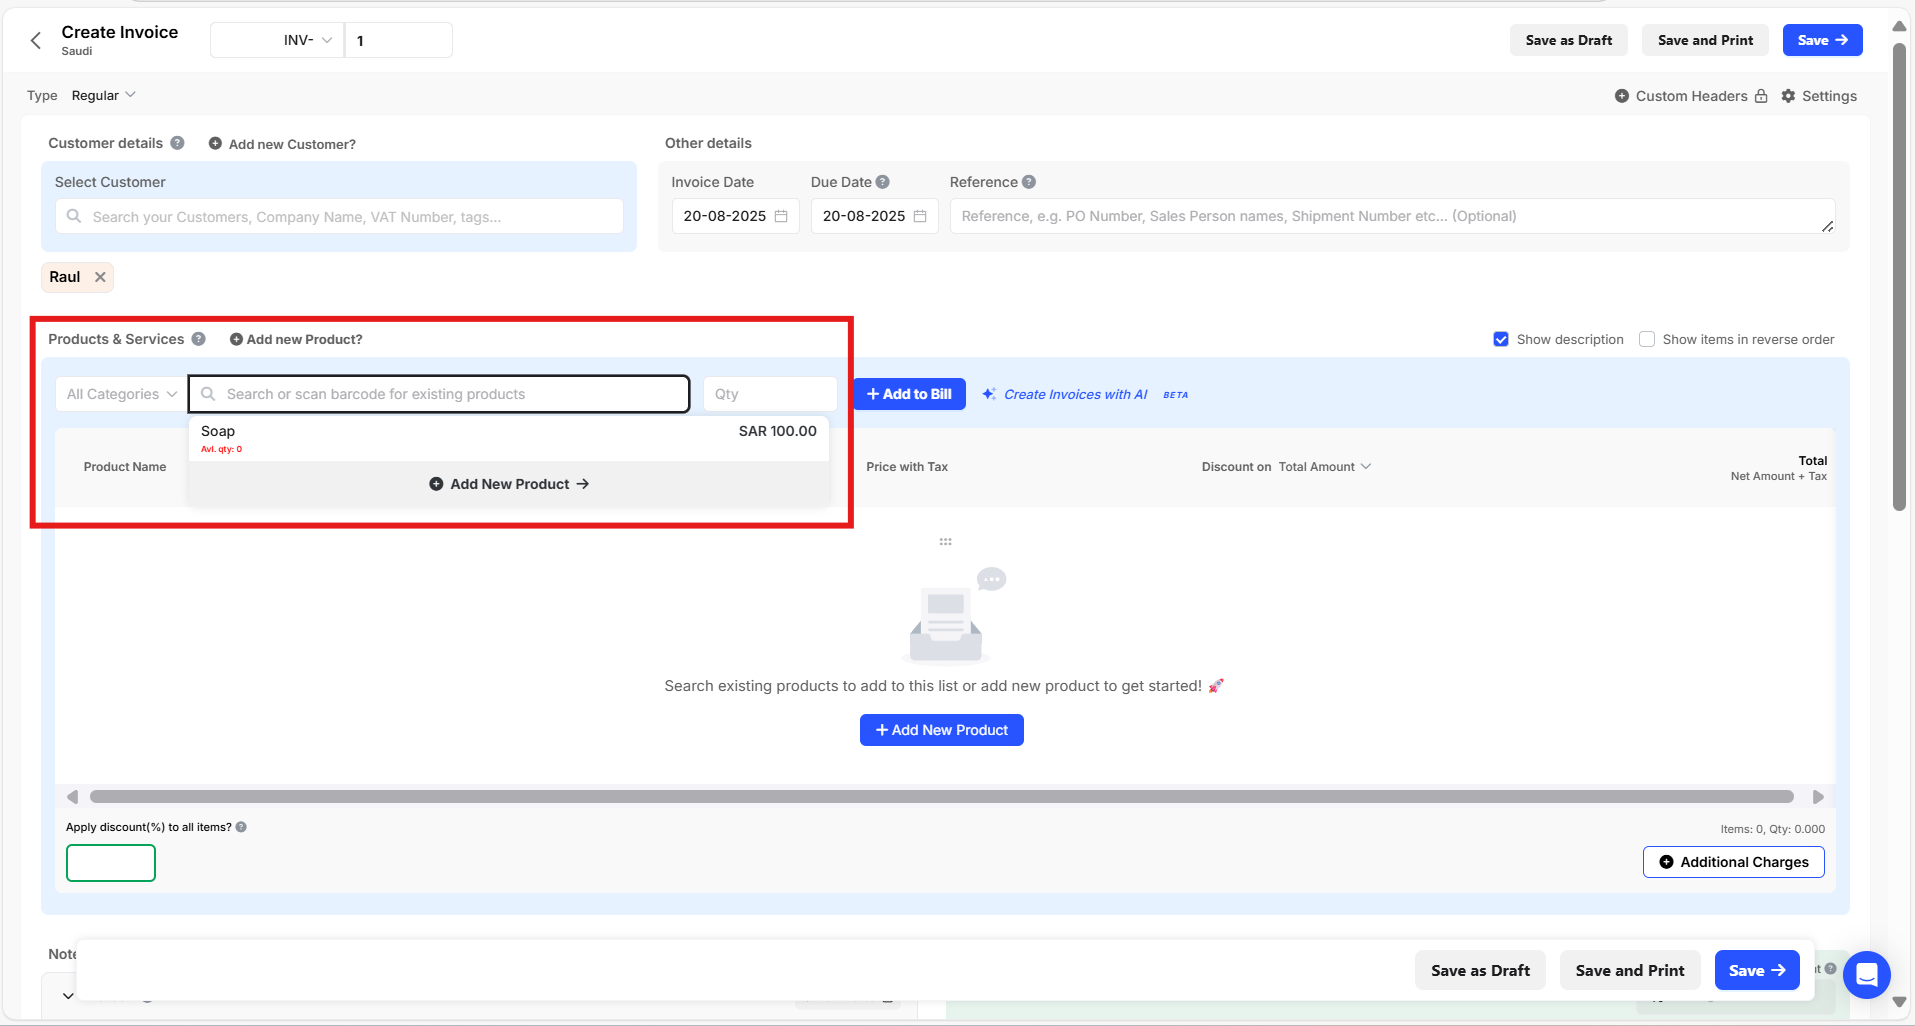The width and height of the screenshot is (1915, 1026).
Task: Click the horizontal table scrollbar track
Action: pos(941,797)
